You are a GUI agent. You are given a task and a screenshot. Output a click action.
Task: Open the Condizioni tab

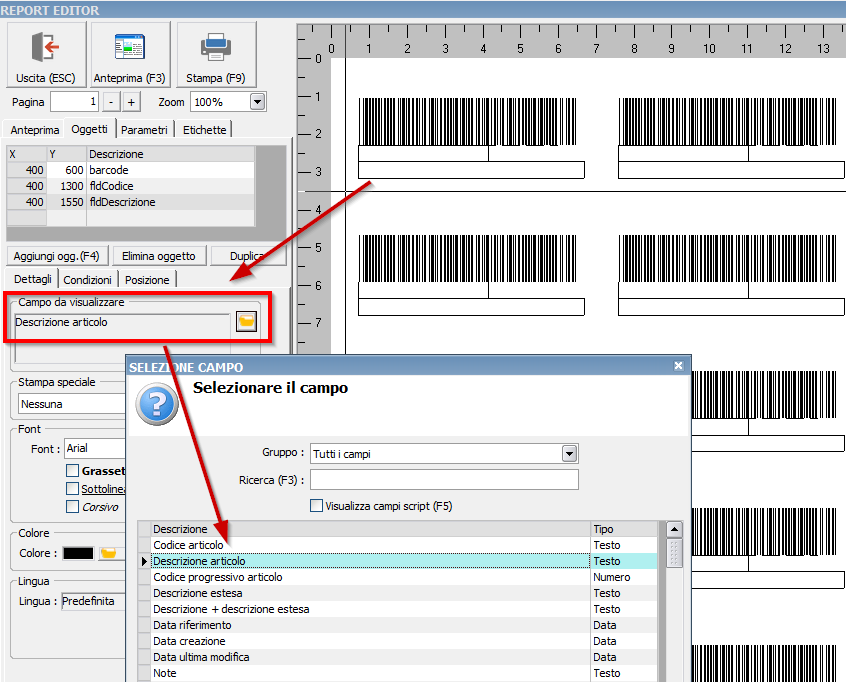87,280
